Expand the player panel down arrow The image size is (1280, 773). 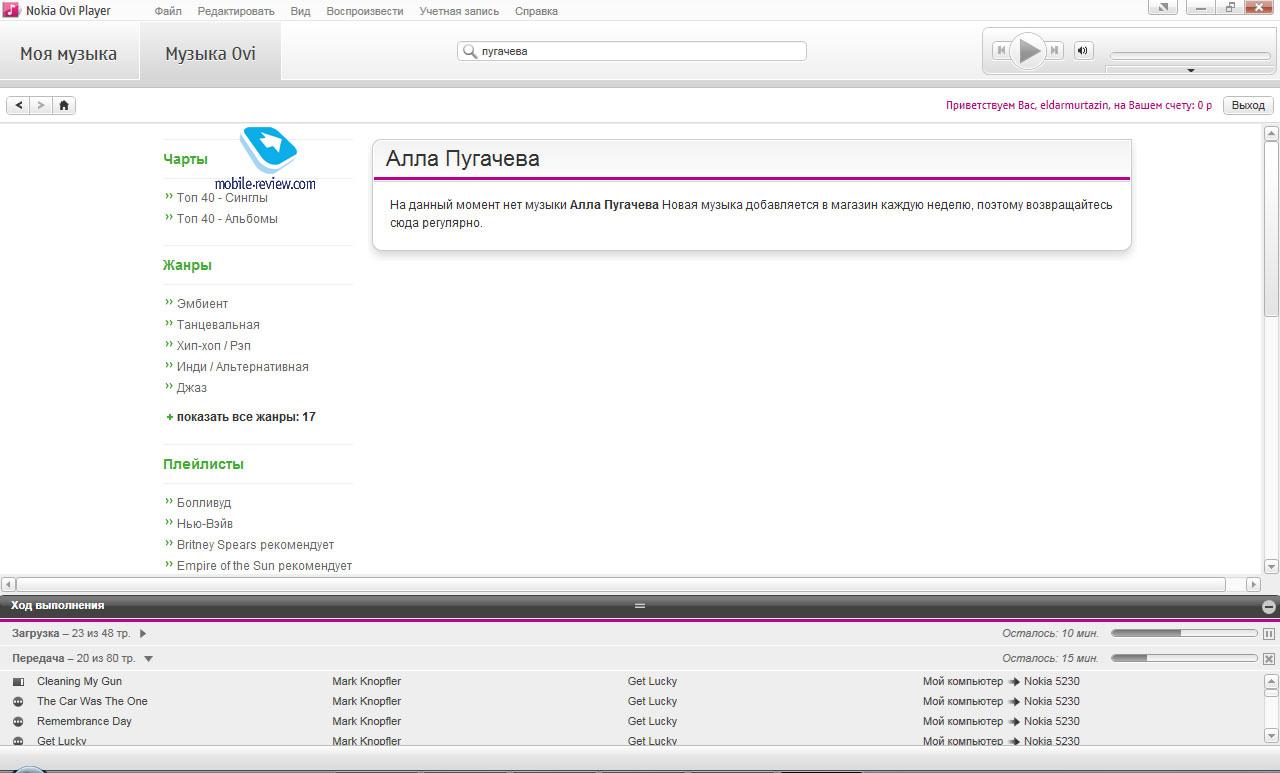(1190, 70)
